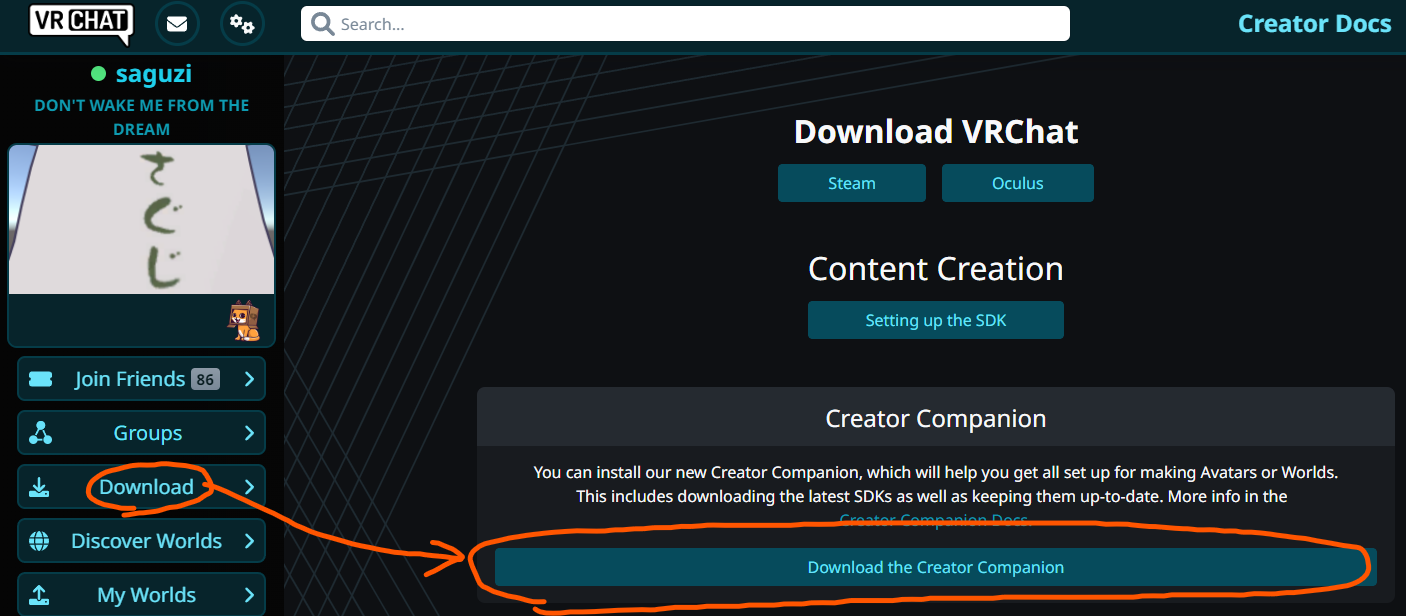
Task: Click the Creator Companion panel heading
Action: pyautogui.click(x=936, y=418)
